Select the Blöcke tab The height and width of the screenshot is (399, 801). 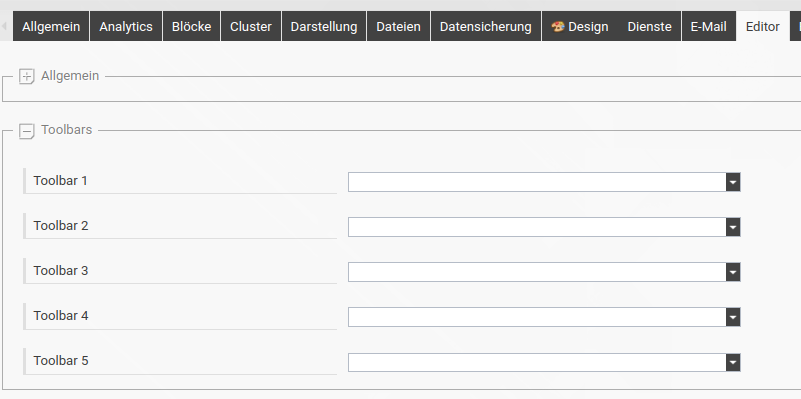(192, 26)
